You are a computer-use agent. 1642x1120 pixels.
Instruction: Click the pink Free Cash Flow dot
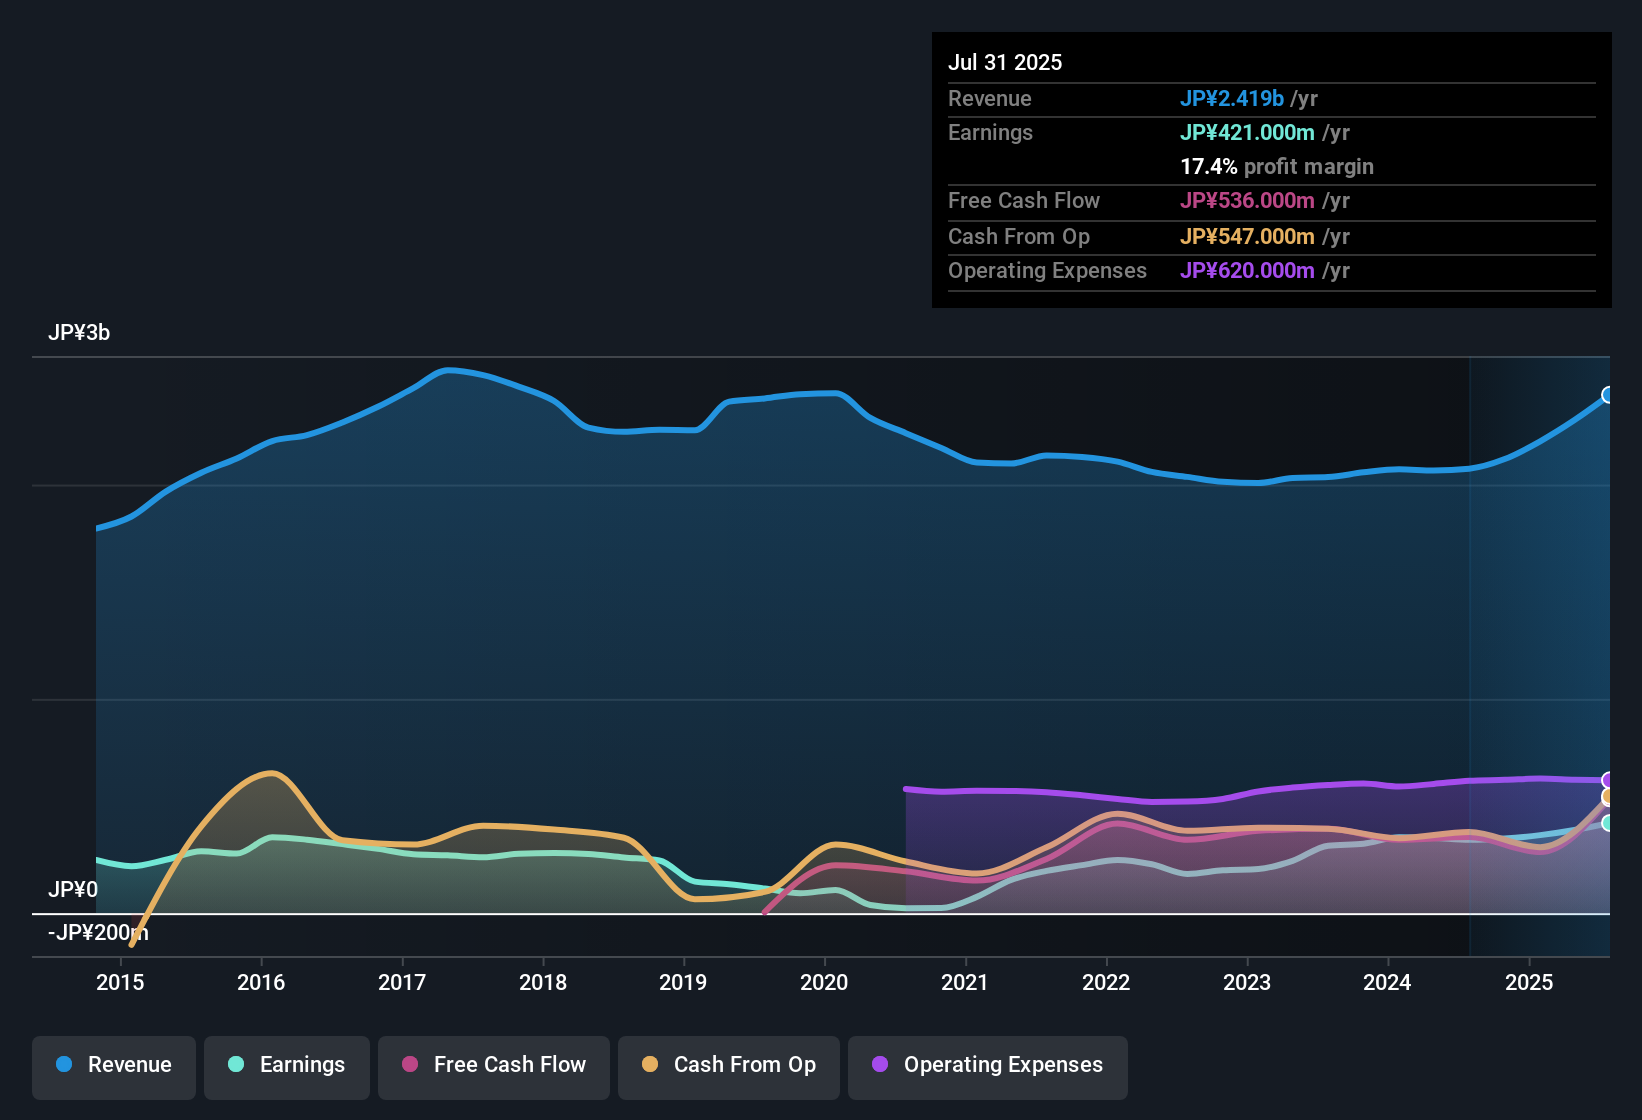click(410, 1064)
